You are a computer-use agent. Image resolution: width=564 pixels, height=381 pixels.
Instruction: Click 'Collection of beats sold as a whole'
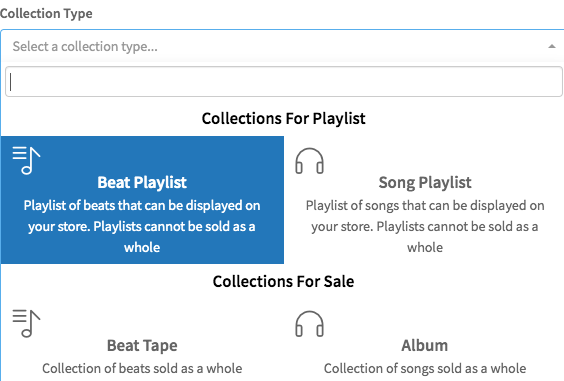(142, 368)
